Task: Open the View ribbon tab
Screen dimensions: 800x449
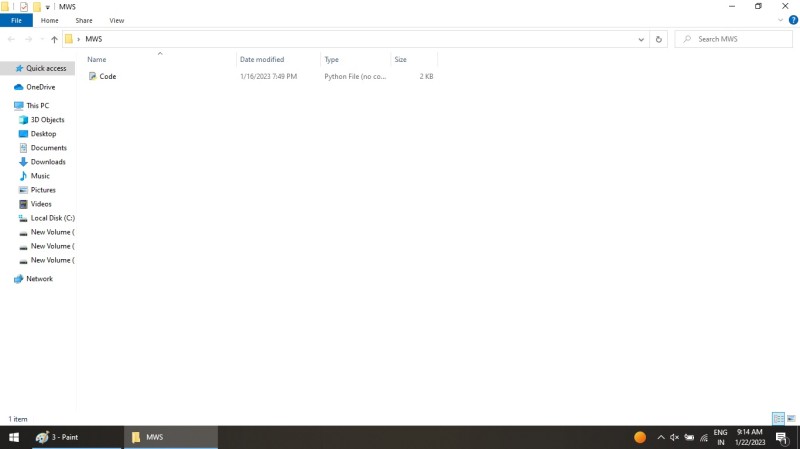Action: tap(116, 20)
